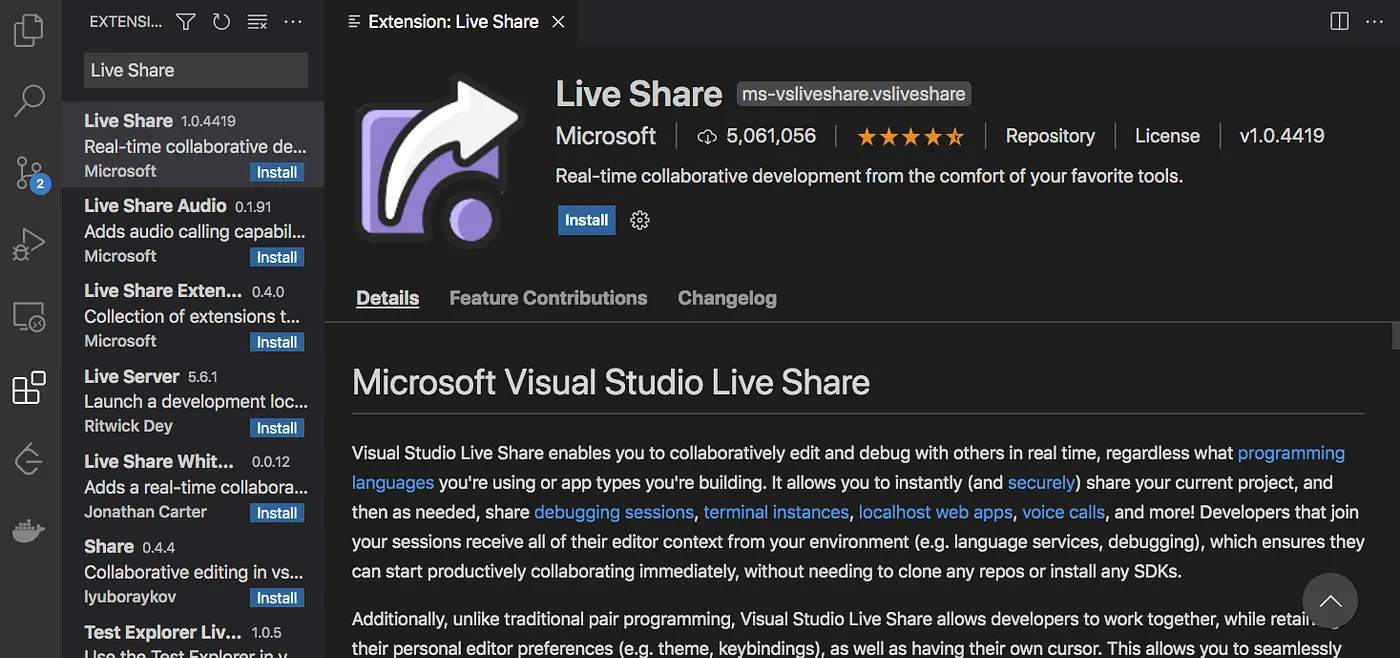Click the Live Share extensions search field
The height and width of the screenshot is (658, 1400).
[195, 70]
